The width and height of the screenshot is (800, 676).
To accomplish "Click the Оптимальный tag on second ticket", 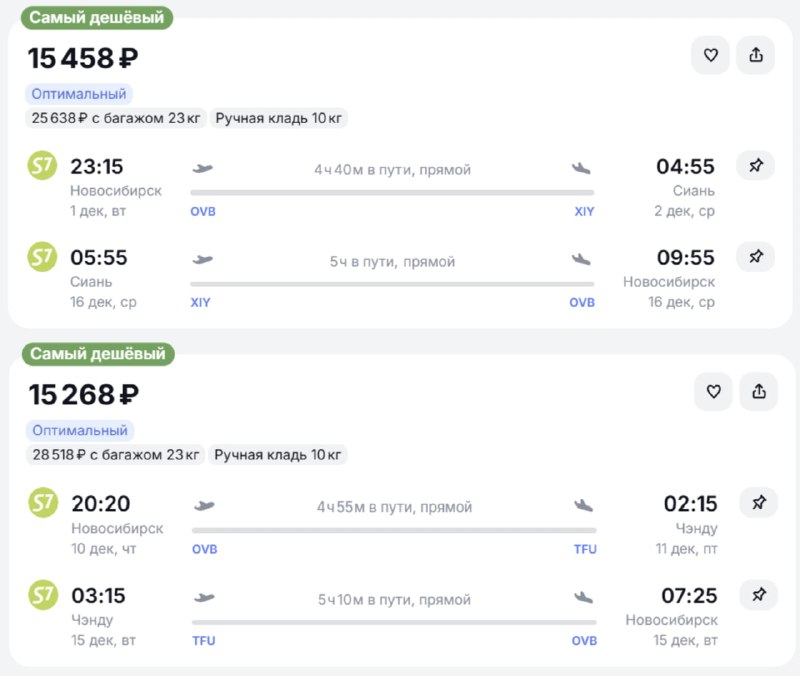I will point(80,431).
